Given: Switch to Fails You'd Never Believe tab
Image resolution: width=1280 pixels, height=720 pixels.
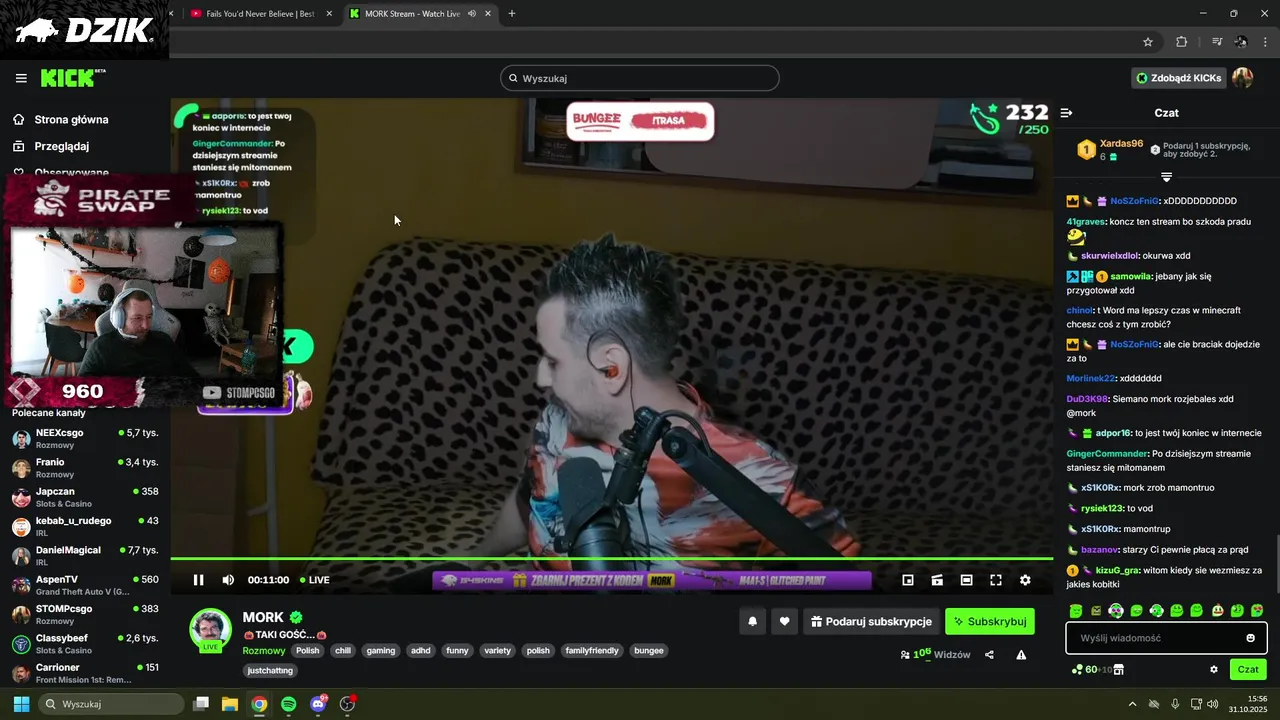Looking at the screenshot, I should 260,14.
